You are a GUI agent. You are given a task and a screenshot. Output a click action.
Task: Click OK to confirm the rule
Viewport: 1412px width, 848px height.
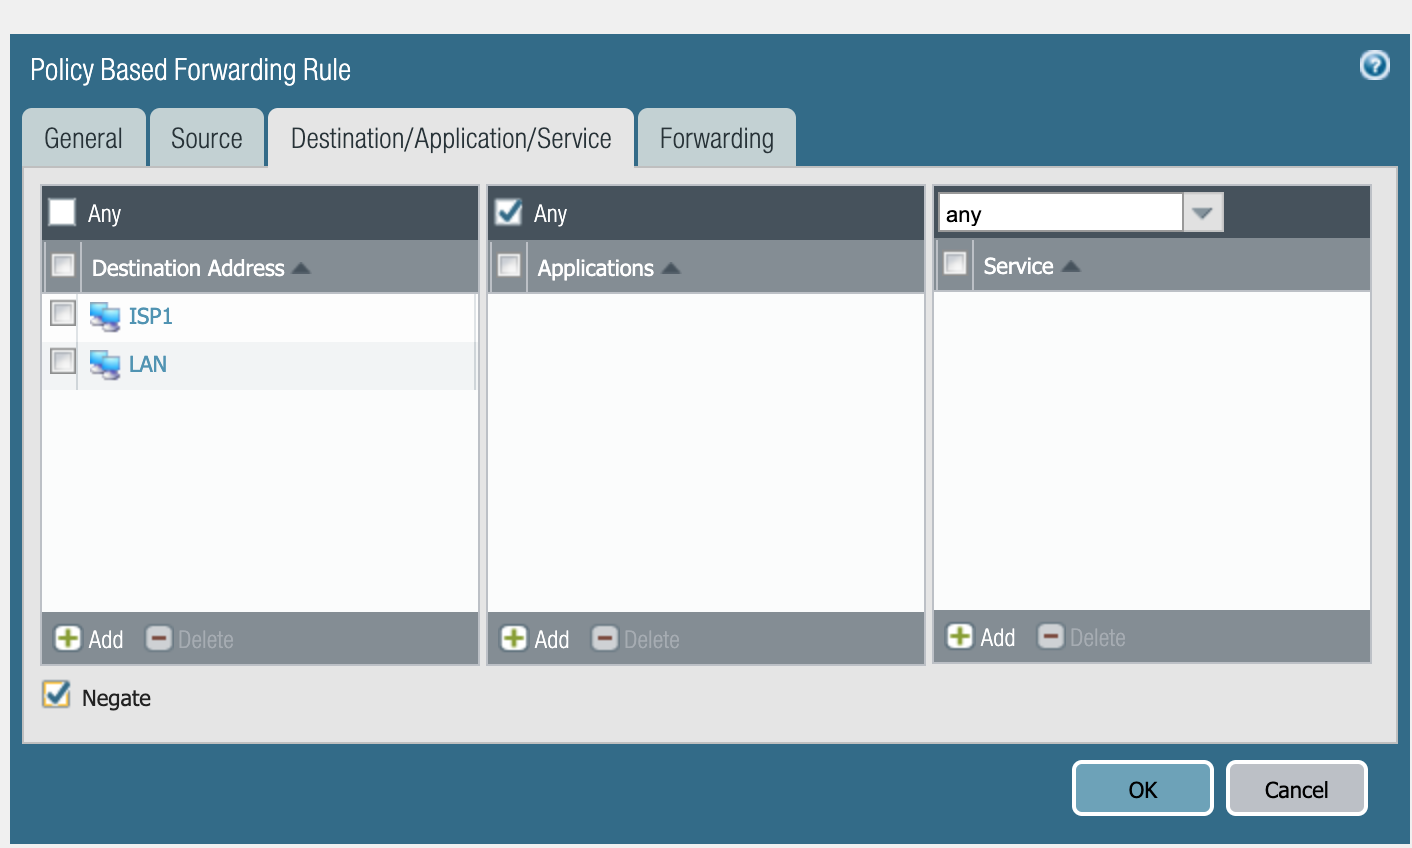point(1143,789)
